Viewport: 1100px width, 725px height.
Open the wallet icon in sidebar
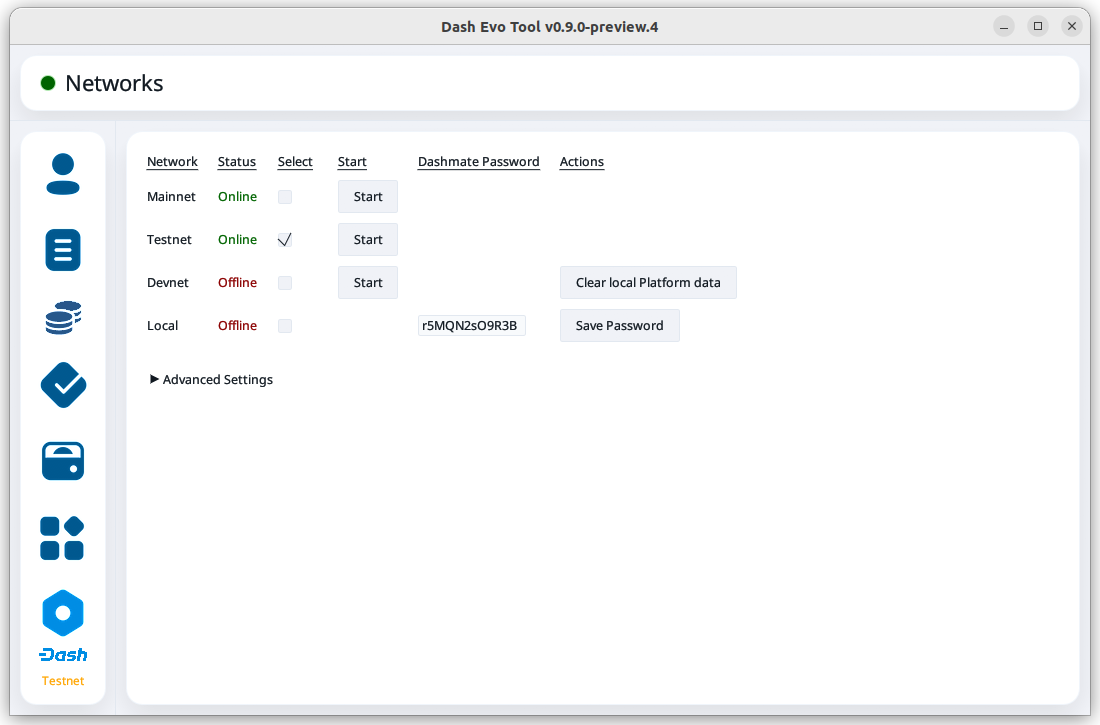(63, 461)
